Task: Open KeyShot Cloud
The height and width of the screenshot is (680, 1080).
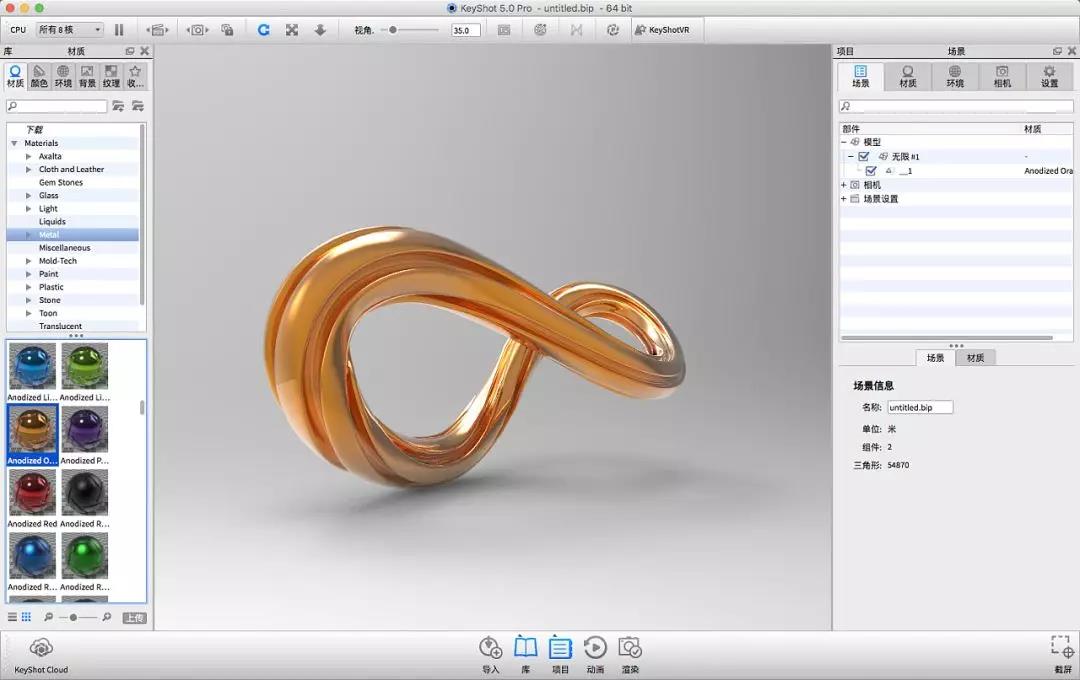Action: click(41, 655)
